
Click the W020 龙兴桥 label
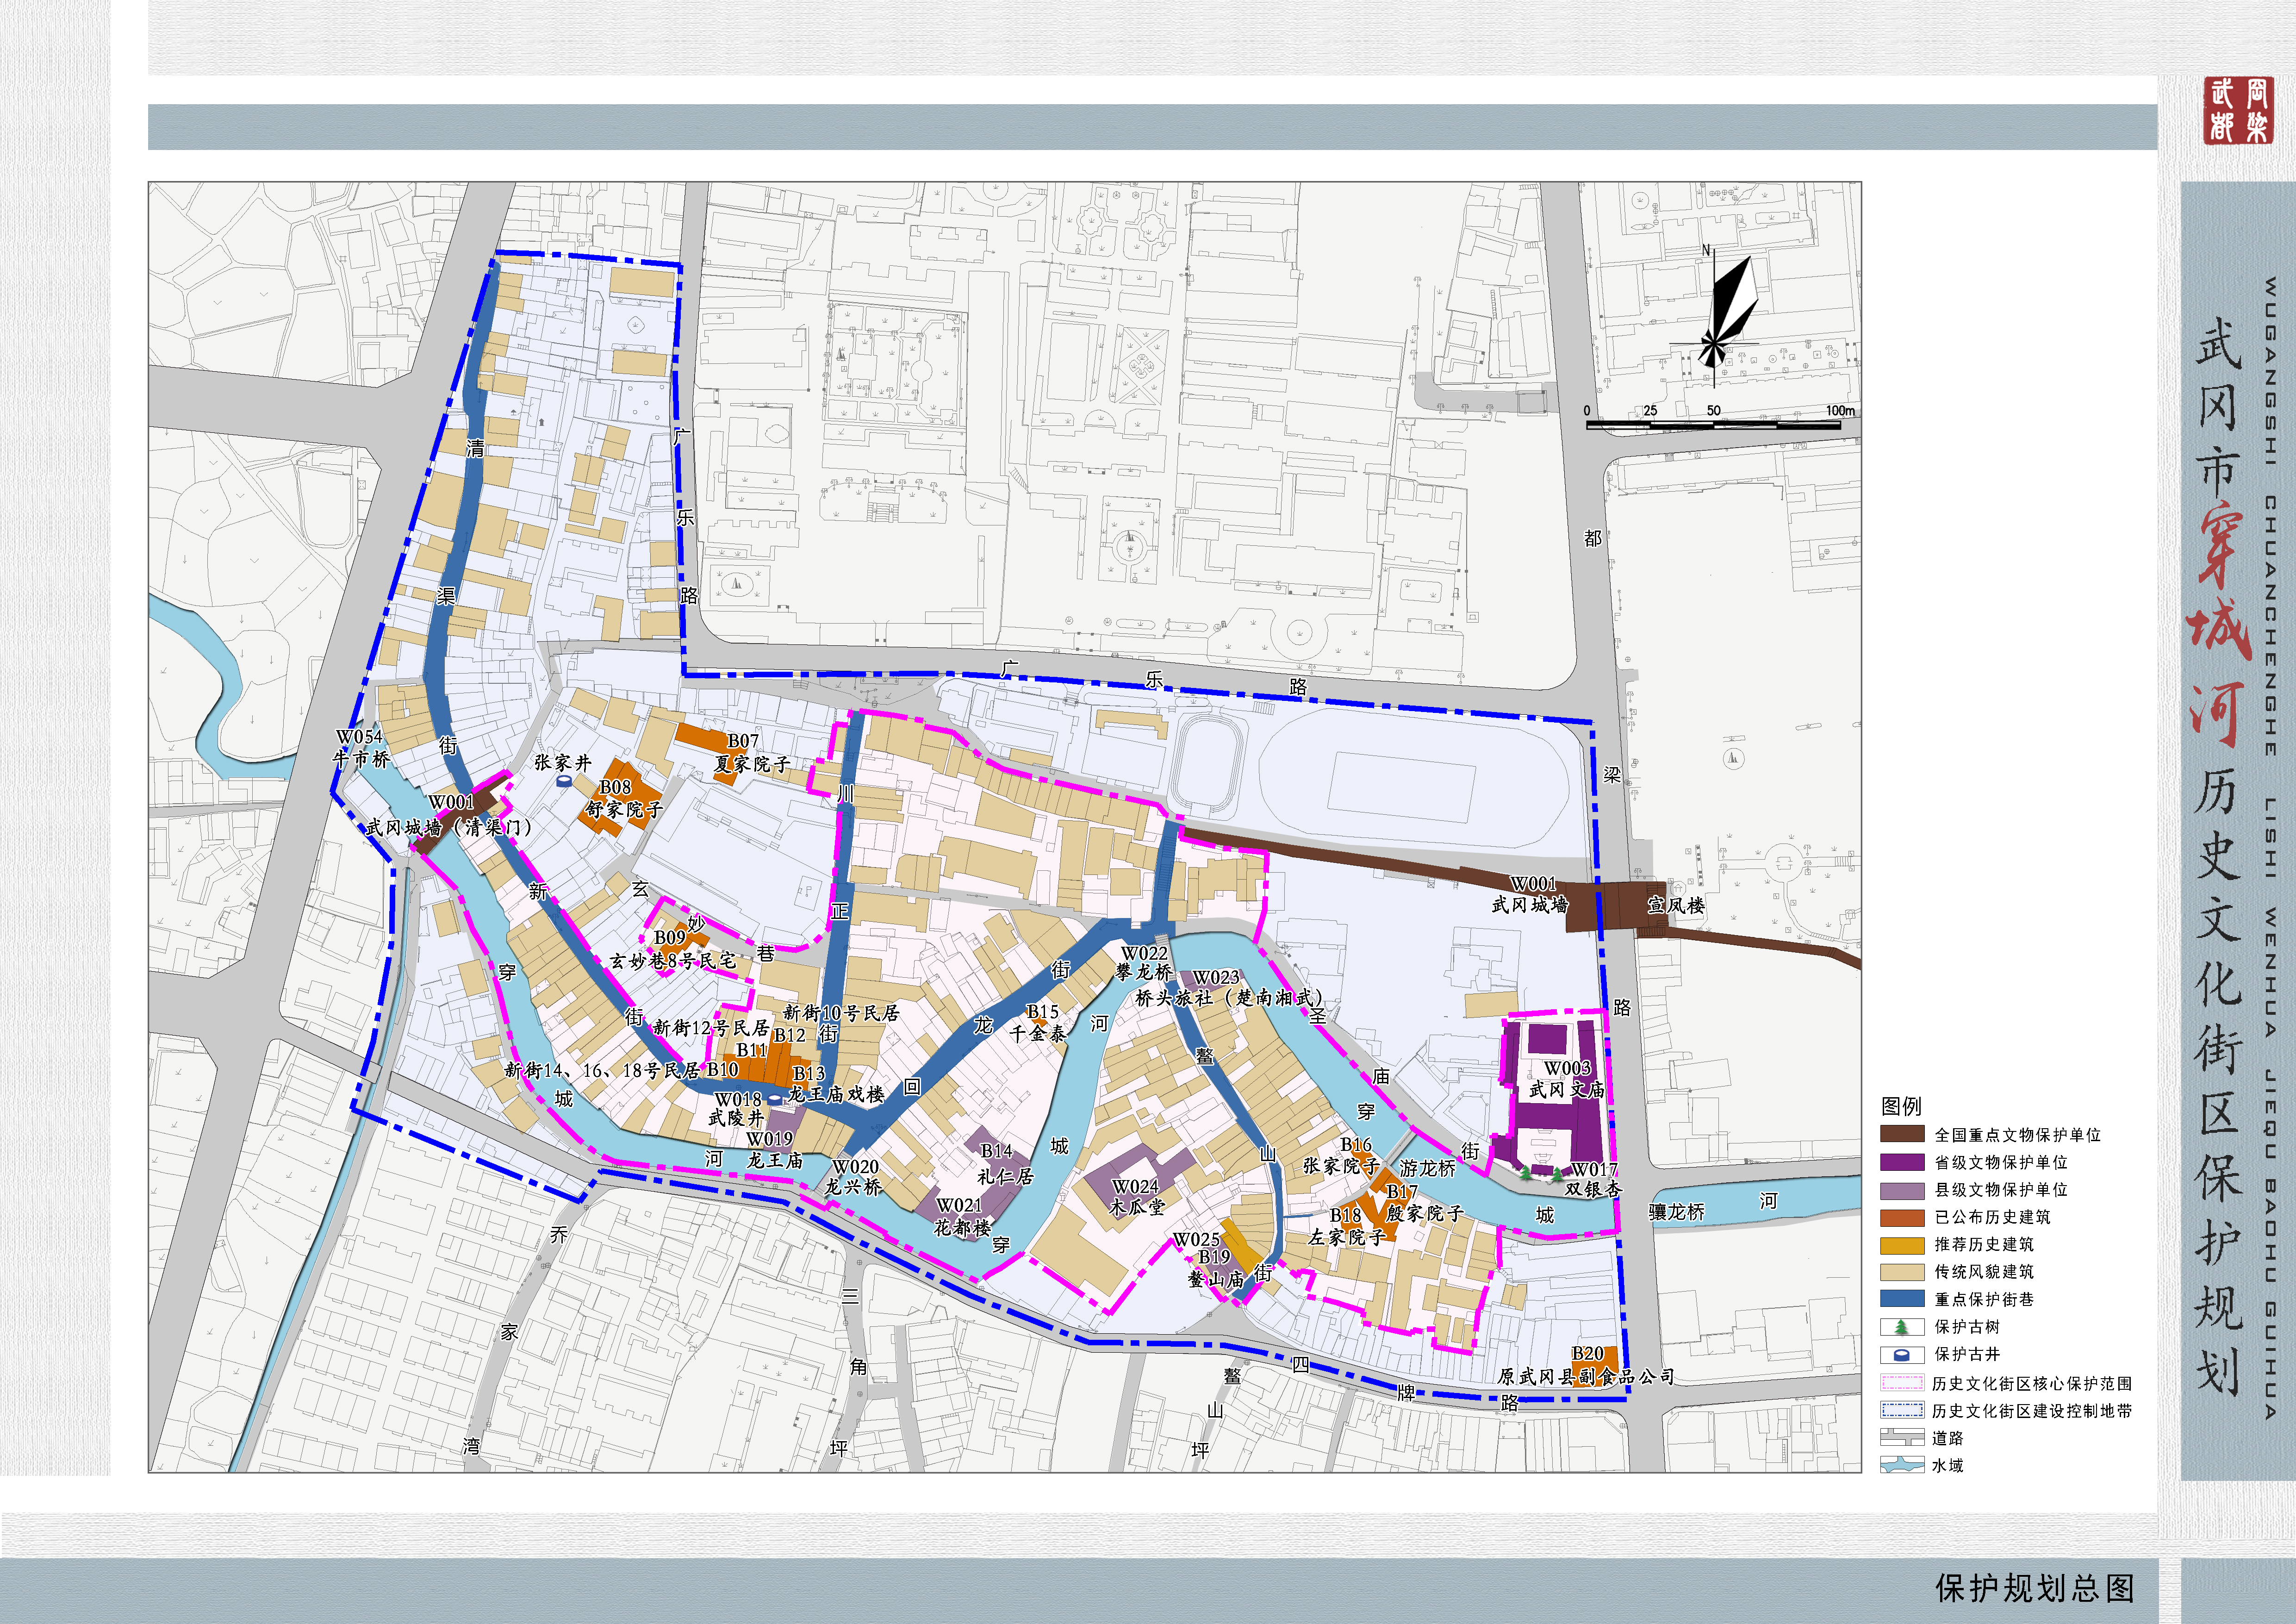(853, 1177)
